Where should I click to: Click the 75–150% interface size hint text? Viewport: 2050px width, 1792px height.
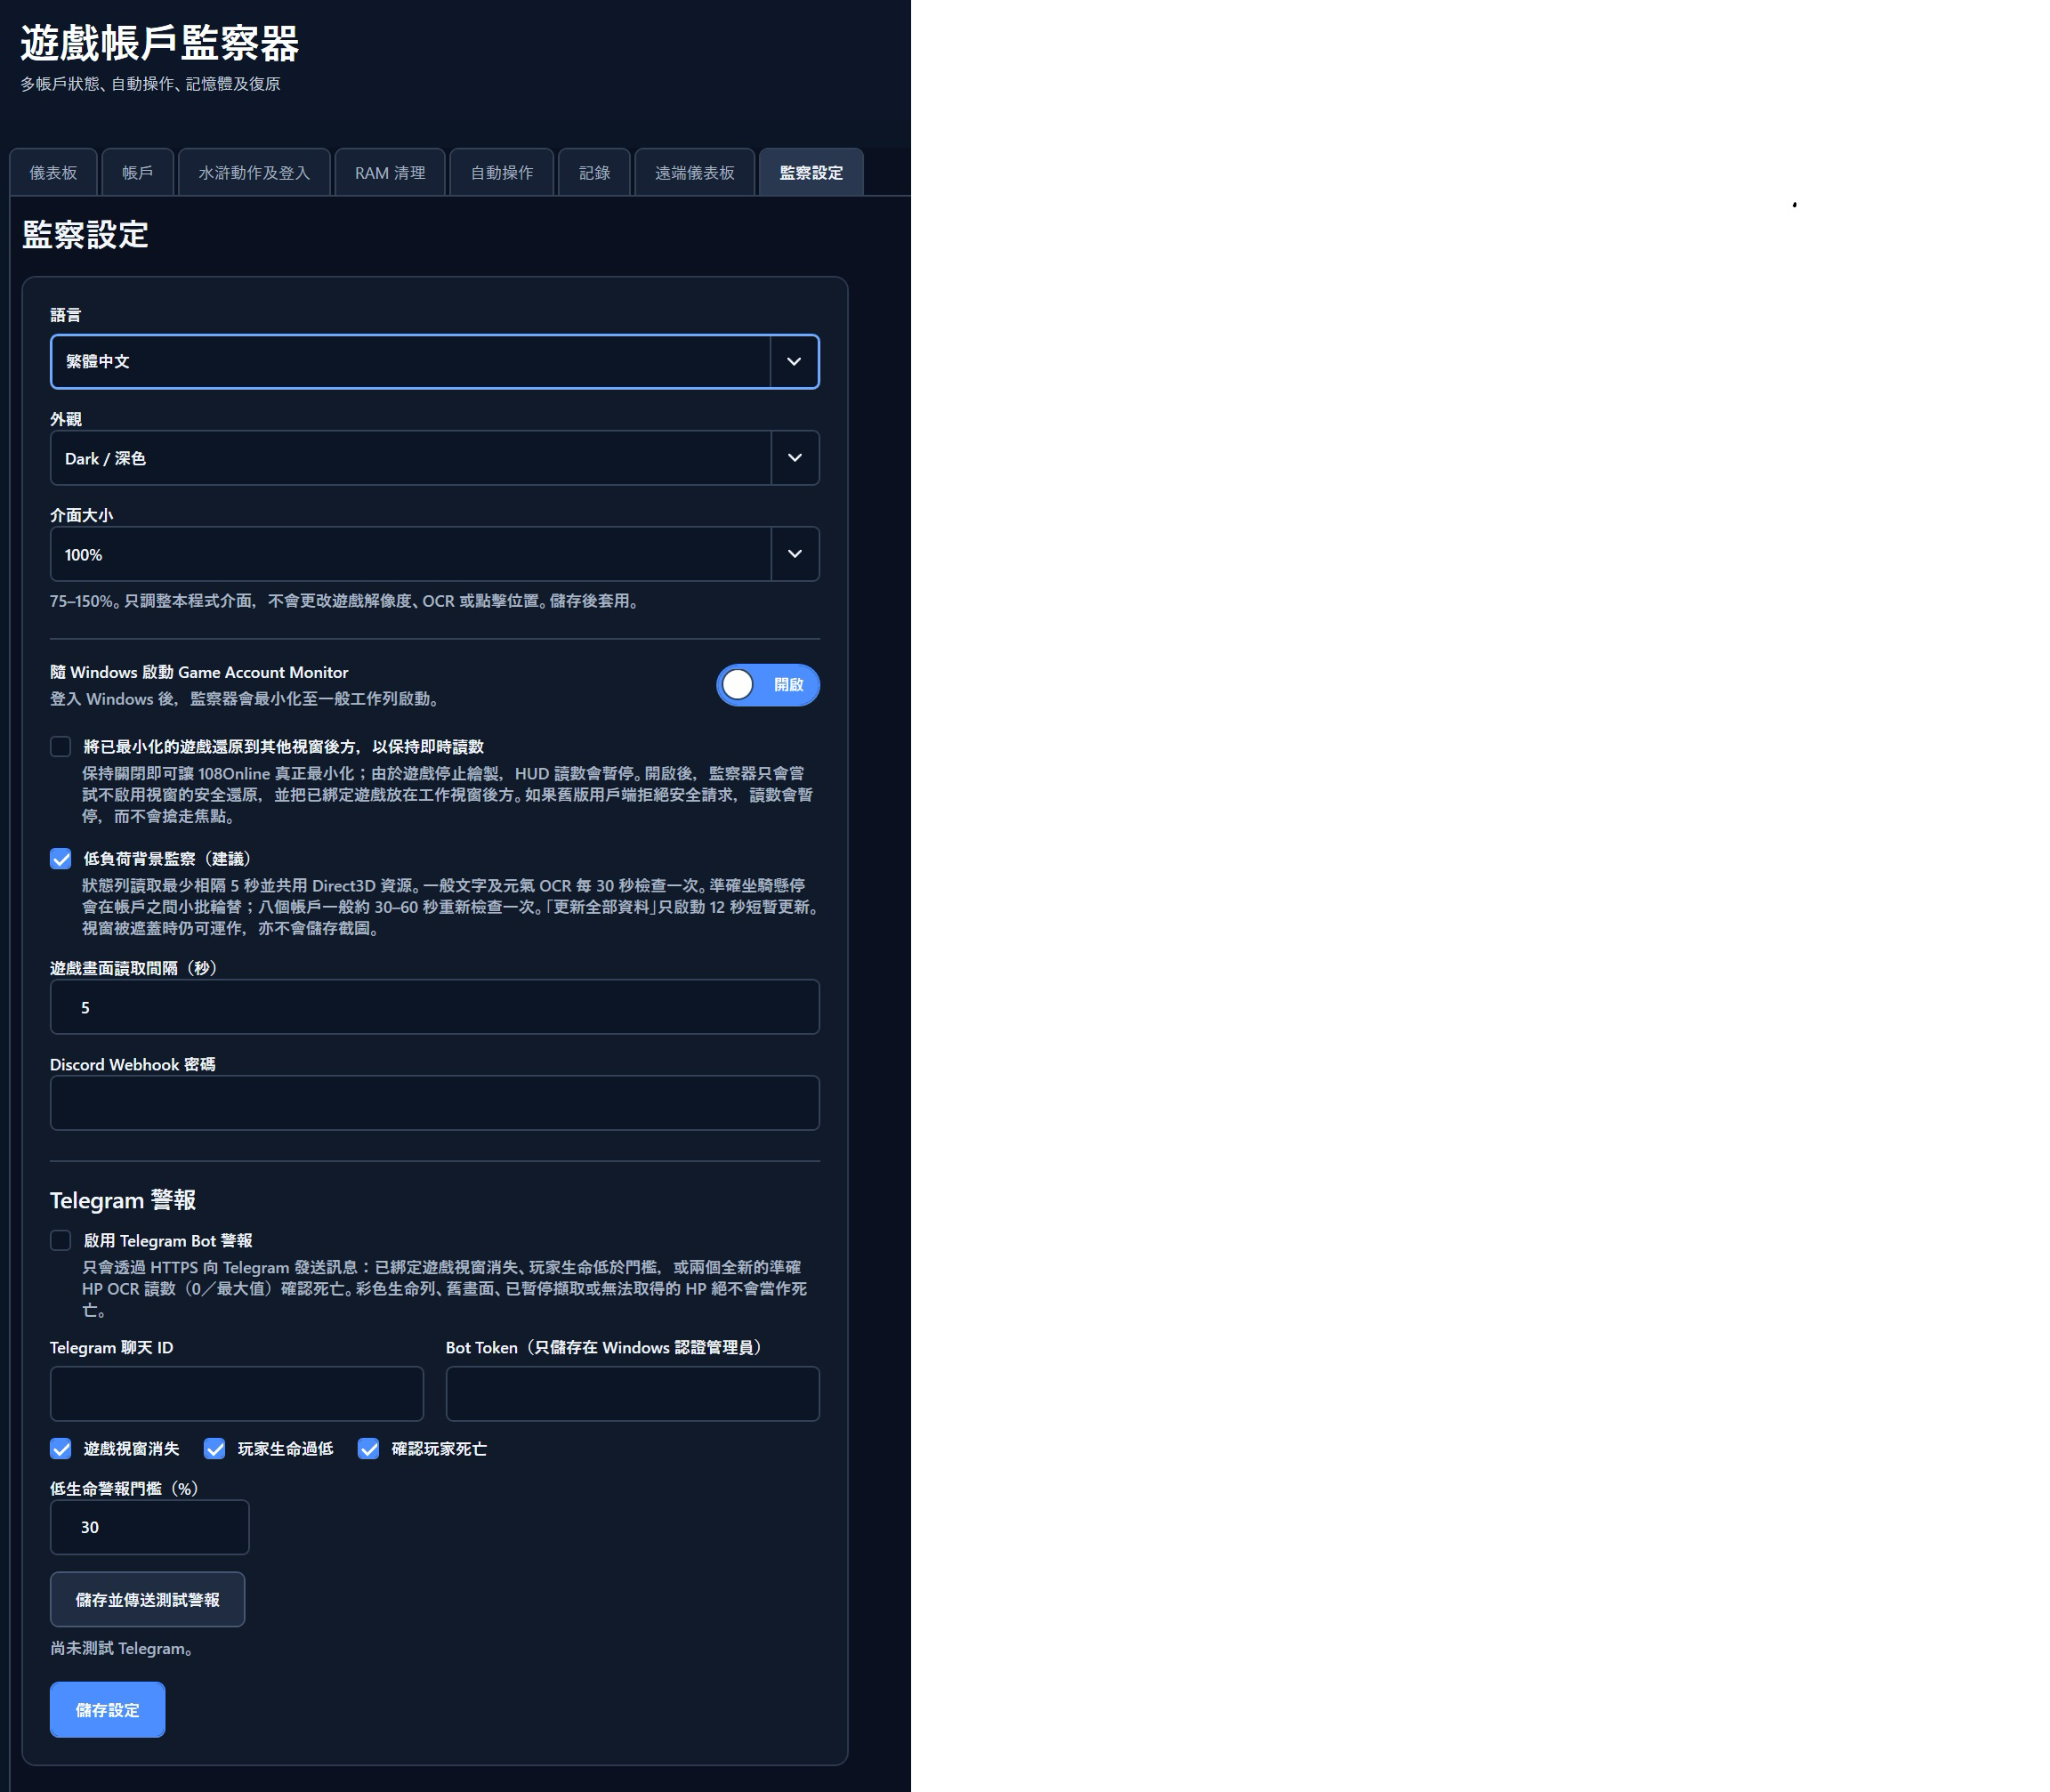click(345, 601)
